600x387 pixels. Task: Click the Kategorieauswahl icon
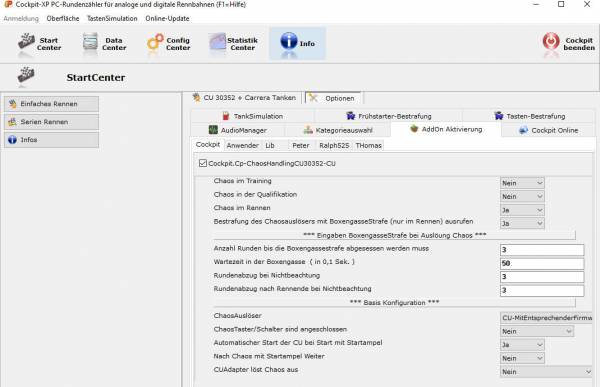coord(308,130)
